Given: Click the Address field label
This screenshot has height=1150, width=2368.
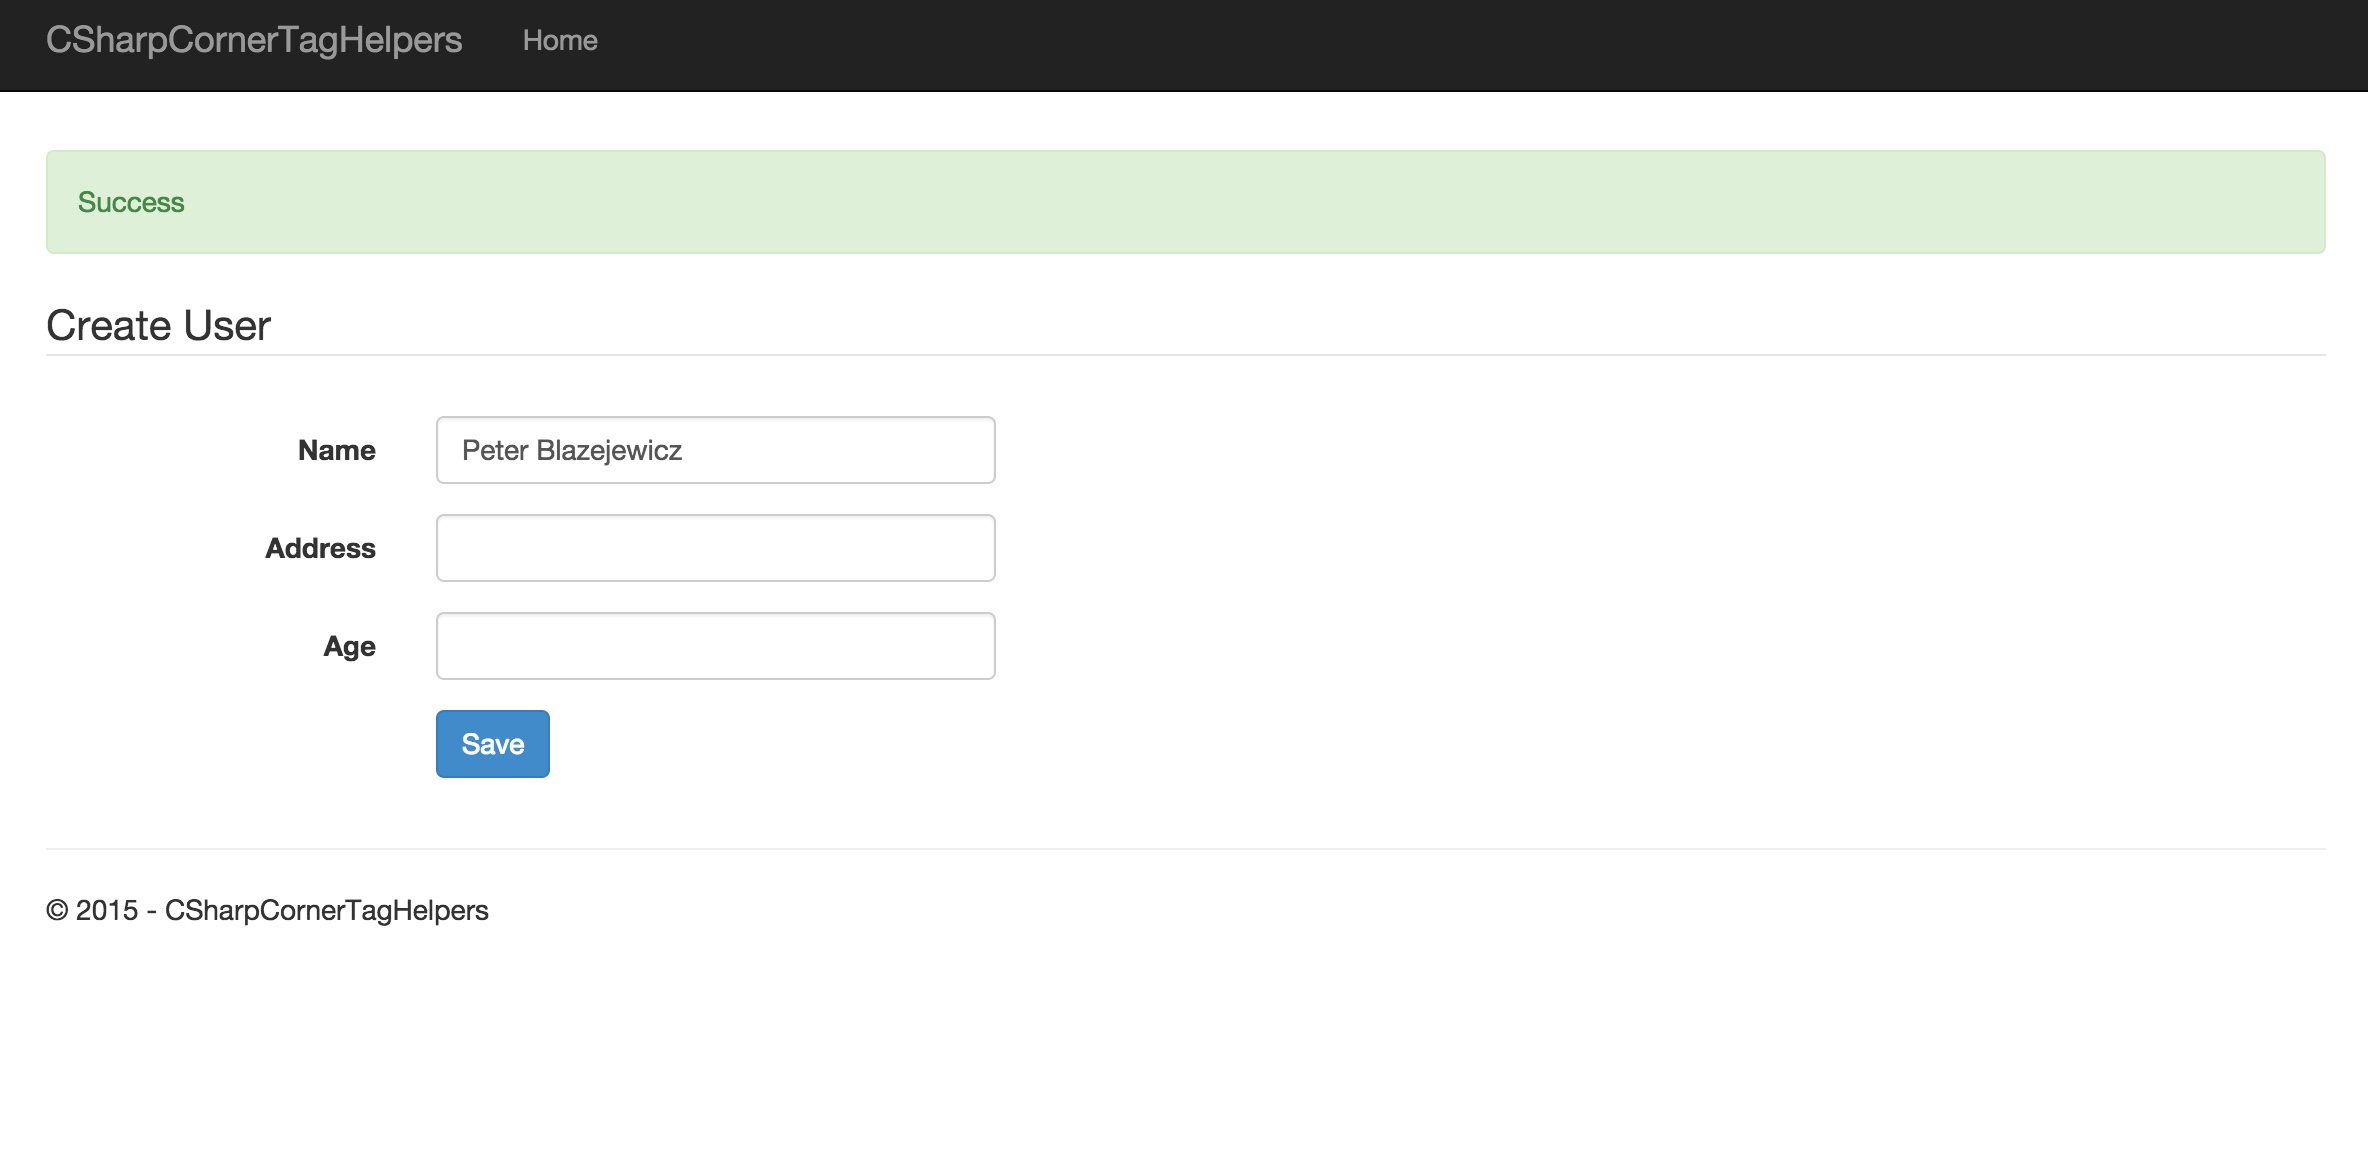Looking at the screenshot, I should (320, 548).
